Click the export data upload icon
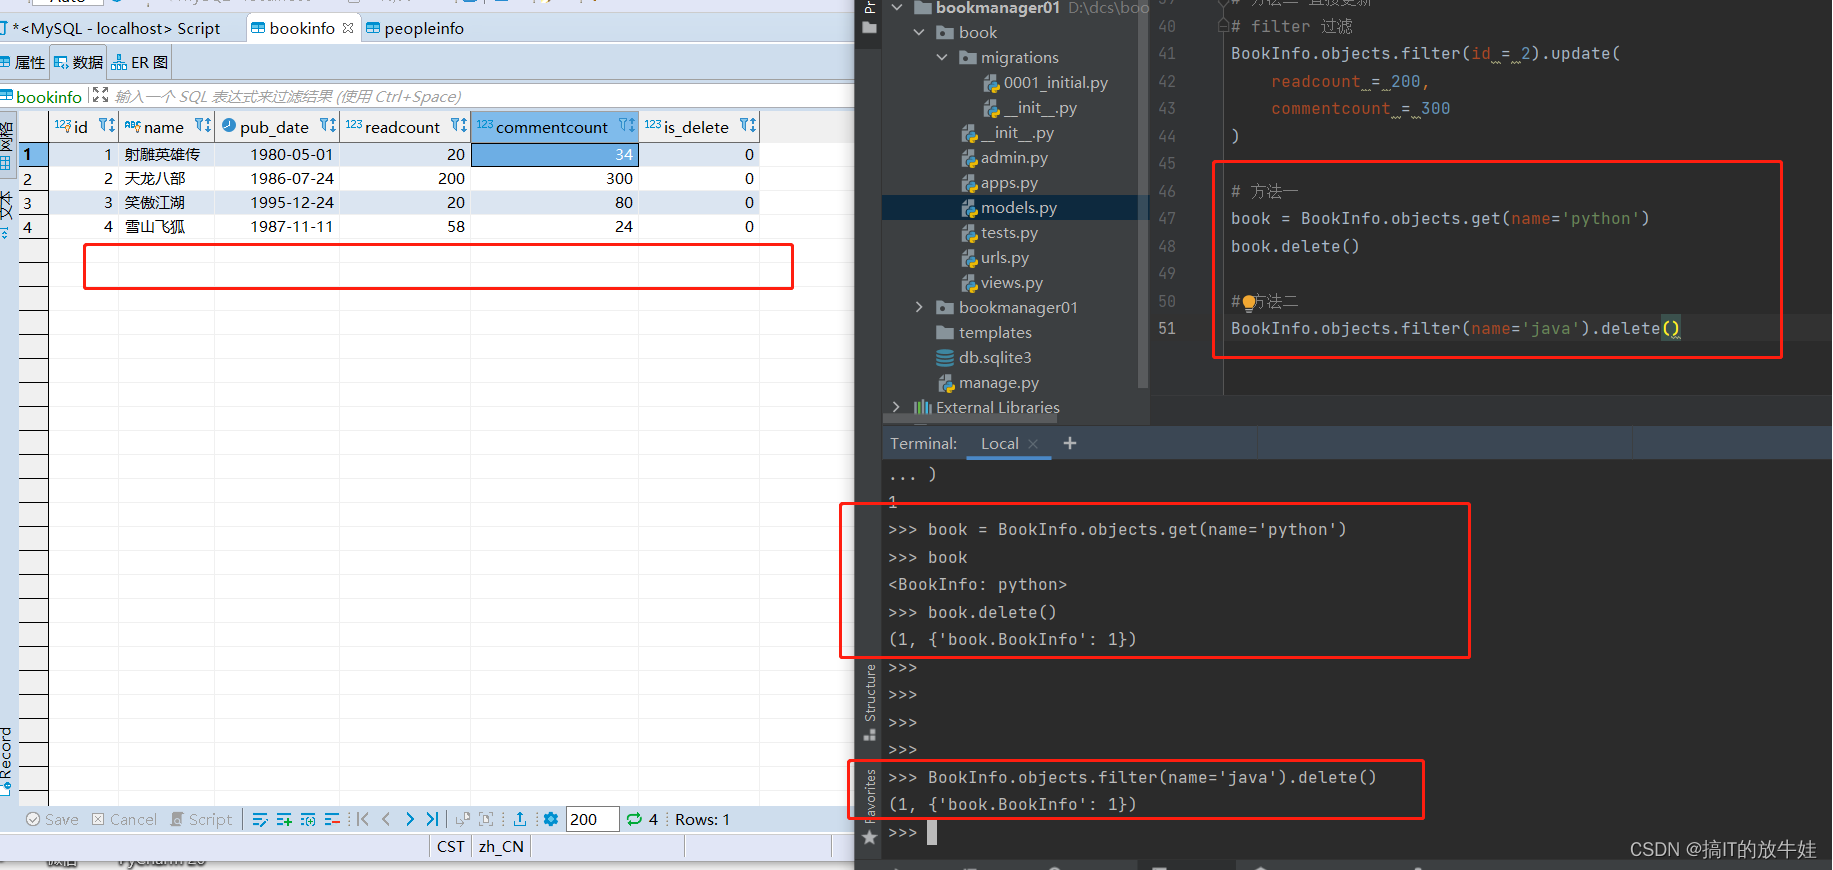Image resolution: width=1833 pixels, height=870 pixels. click(x=520, y=819)
